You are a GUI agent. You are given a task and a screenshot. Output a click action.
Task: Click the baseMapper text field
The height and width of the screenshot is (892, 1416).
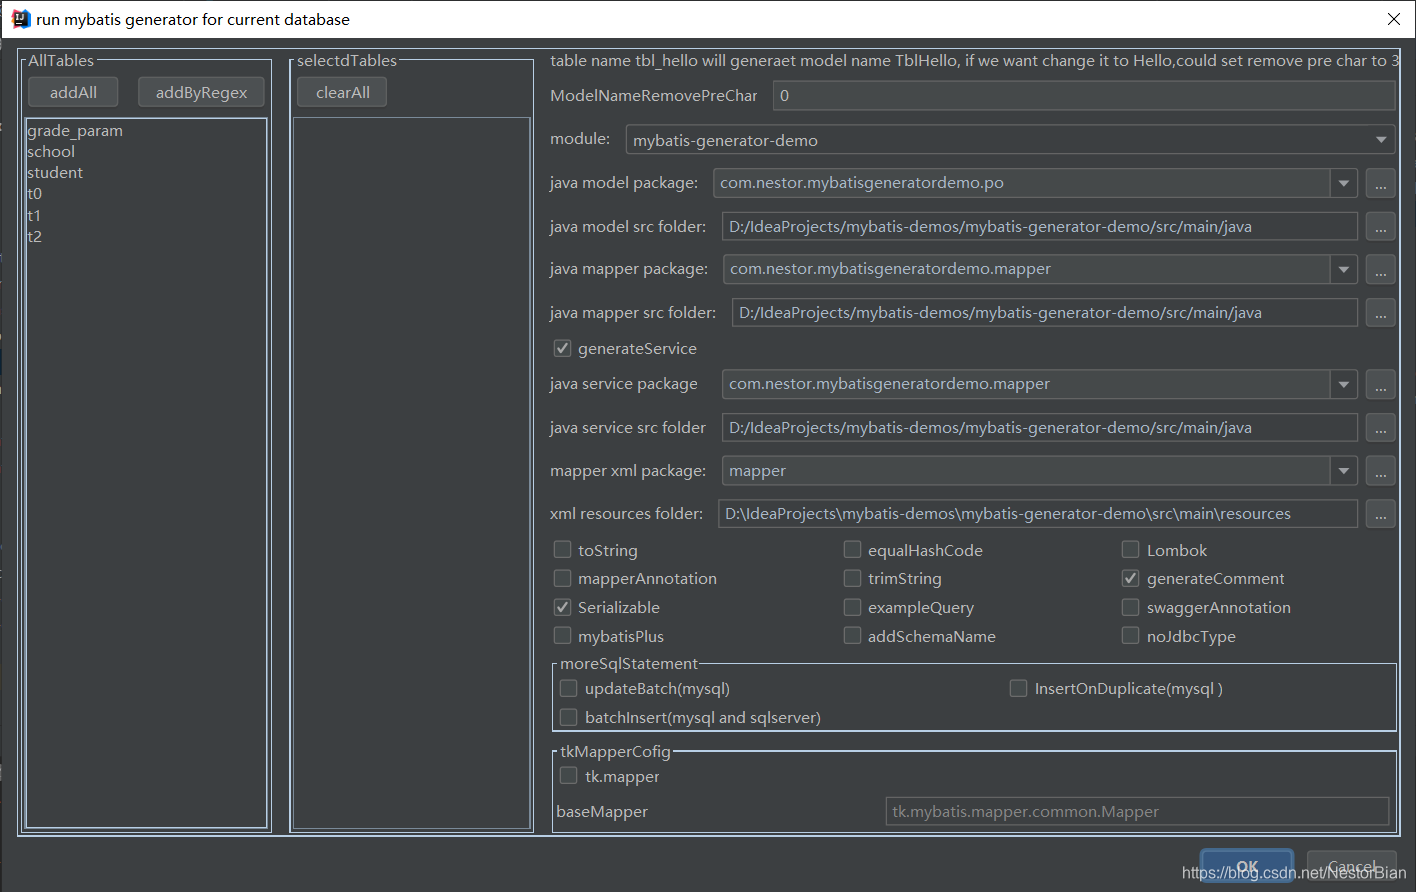click(1137, 811)
